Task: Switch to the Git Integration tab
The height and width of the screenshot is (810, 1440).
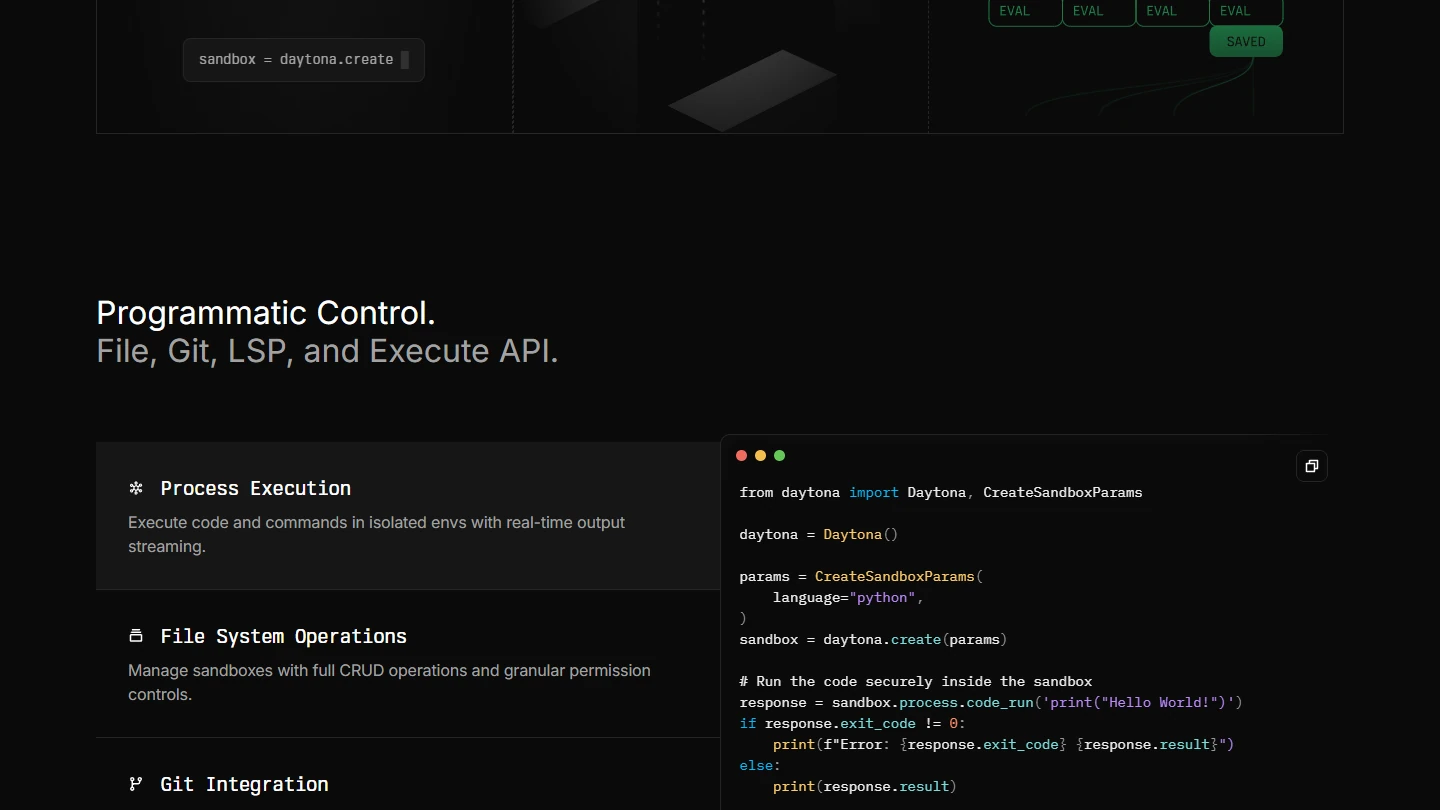Action: click(x=244, y=784)
